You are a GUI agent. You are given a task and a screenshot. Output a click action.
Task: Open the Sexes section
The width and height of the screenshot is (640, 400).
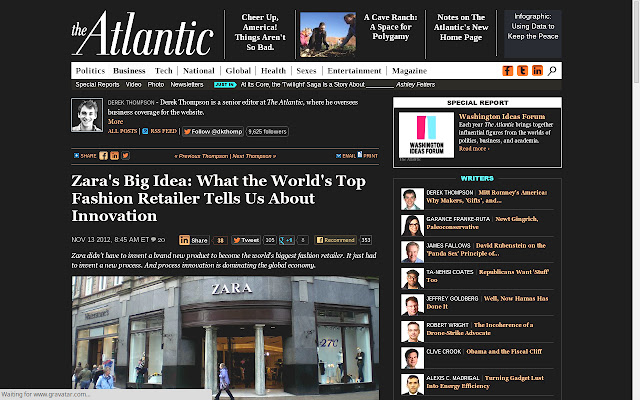[x=306, y=71]
